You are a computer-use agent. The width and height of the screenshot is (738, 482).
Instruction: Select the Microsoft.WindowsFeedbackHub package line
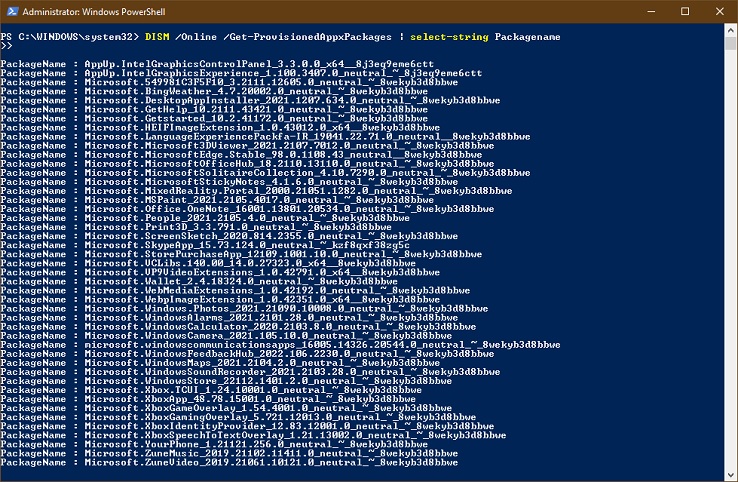pyautogui.click(x=247, y=354)
